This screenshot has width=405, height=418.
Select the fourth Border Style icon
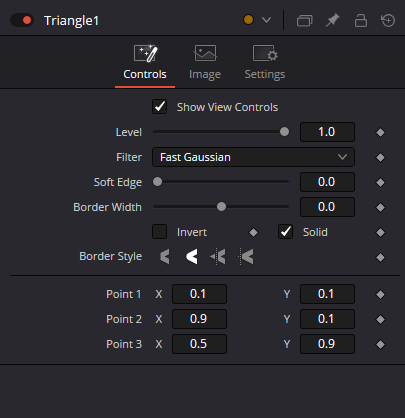click(x=247, y=257)
